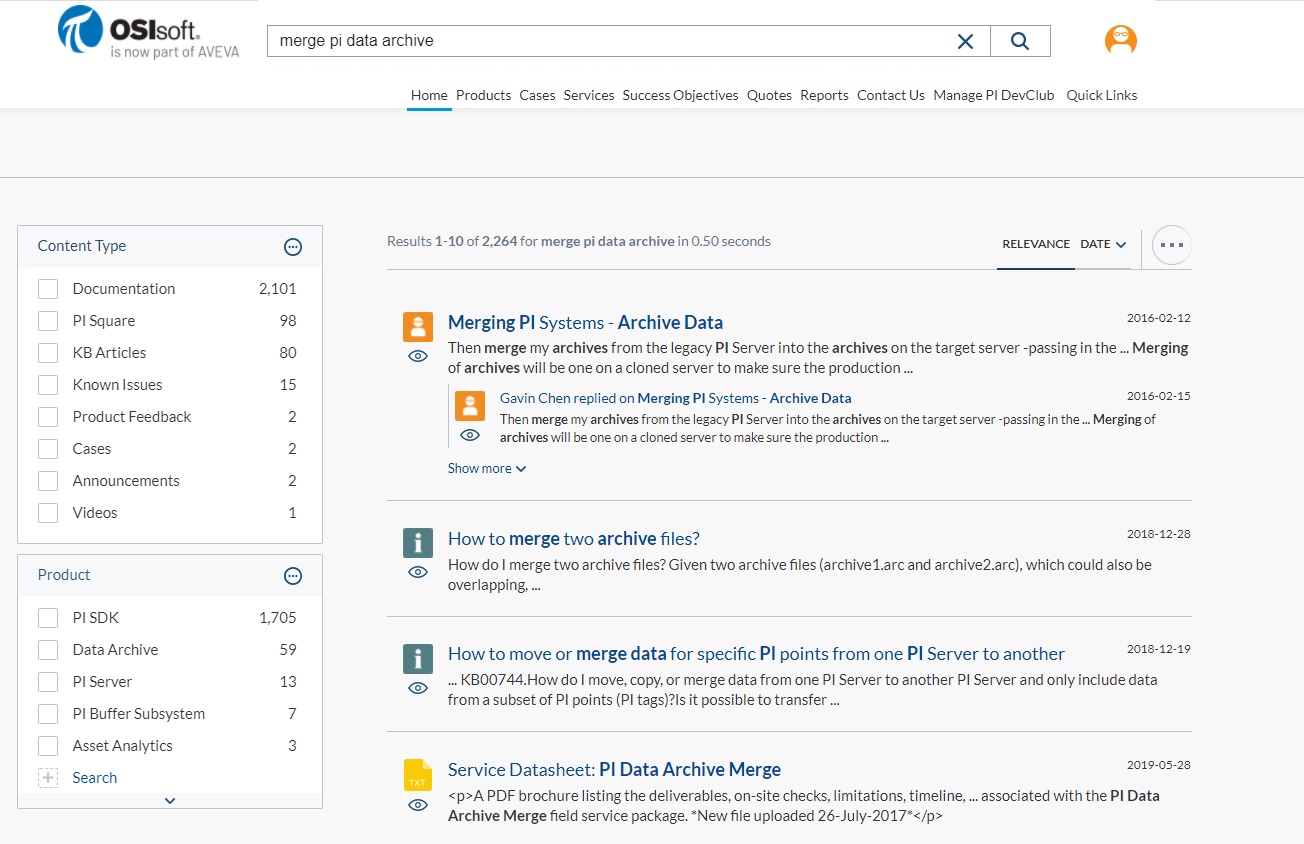1304x844 pixels.
Task: Open the Date sort dropdown
Action: (x=1103, y=244)
